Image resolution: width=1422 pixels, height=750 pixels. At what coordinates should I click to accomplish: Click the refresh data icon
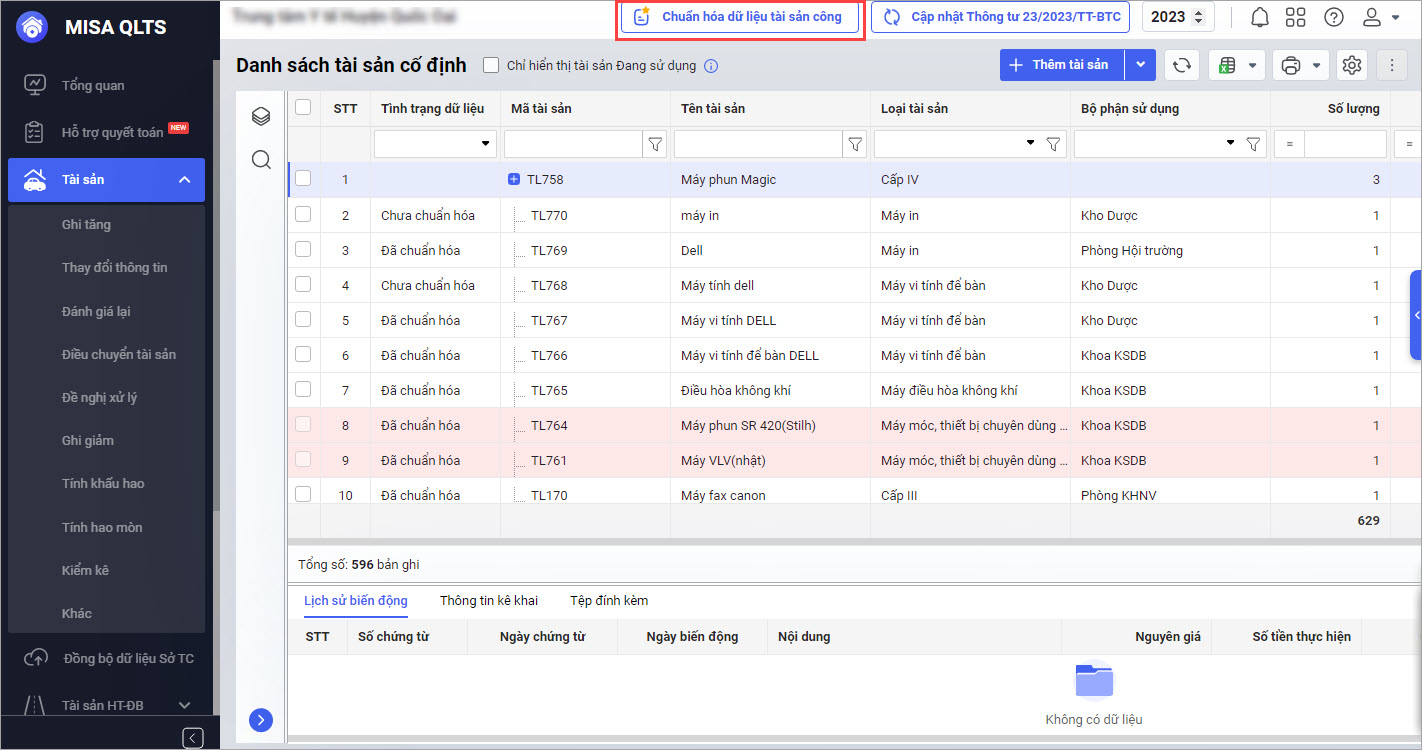tap(1182, 65)
